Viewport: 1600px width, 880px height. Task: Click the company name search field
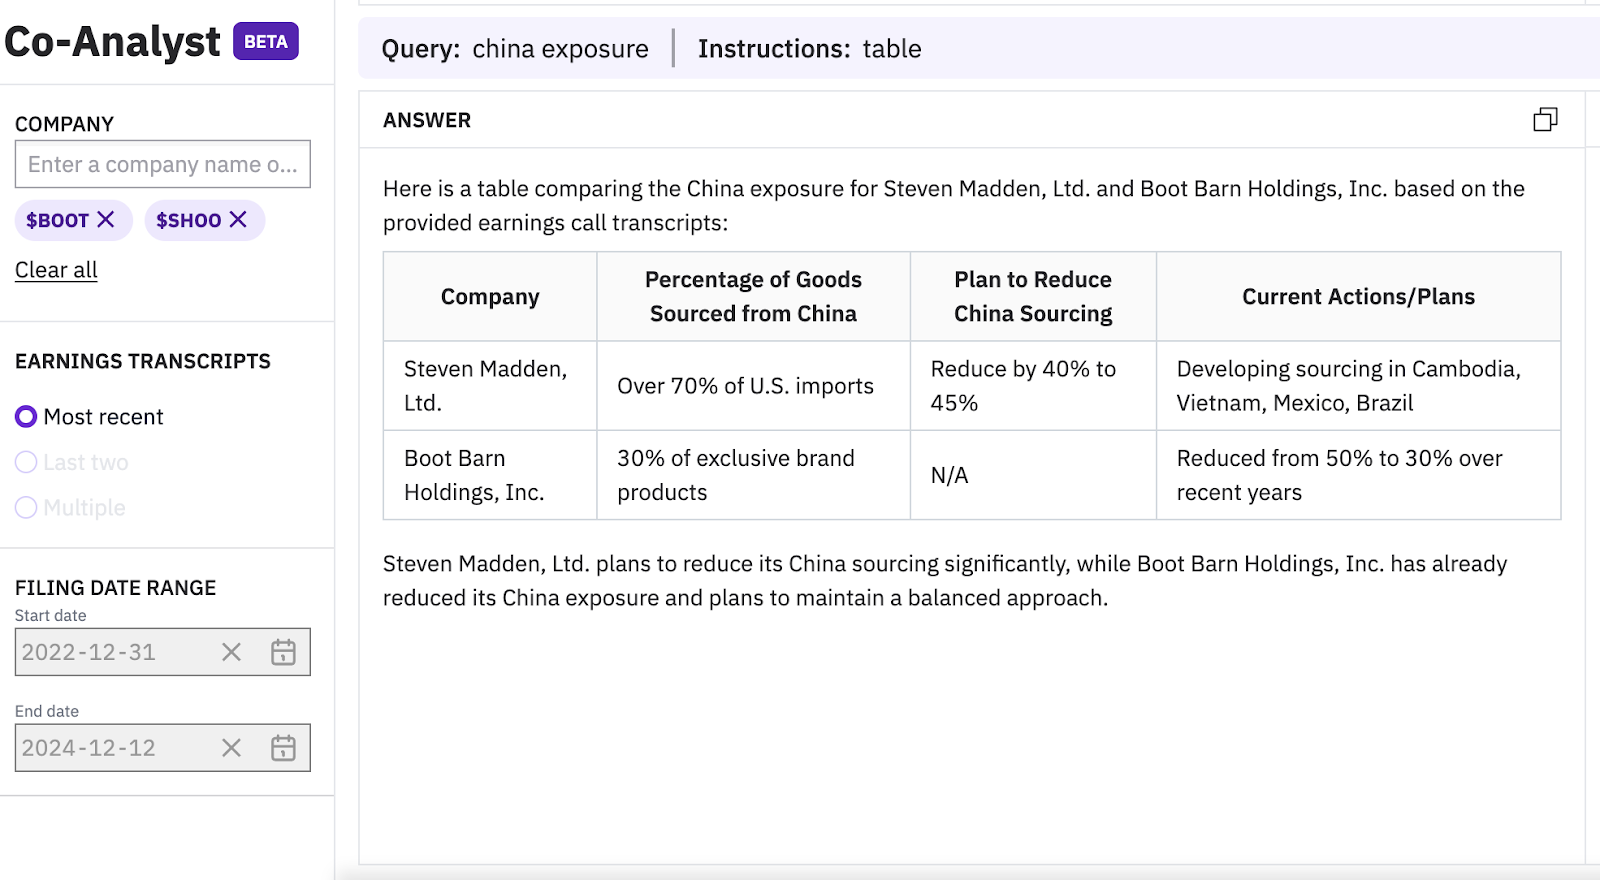point(162,164)
